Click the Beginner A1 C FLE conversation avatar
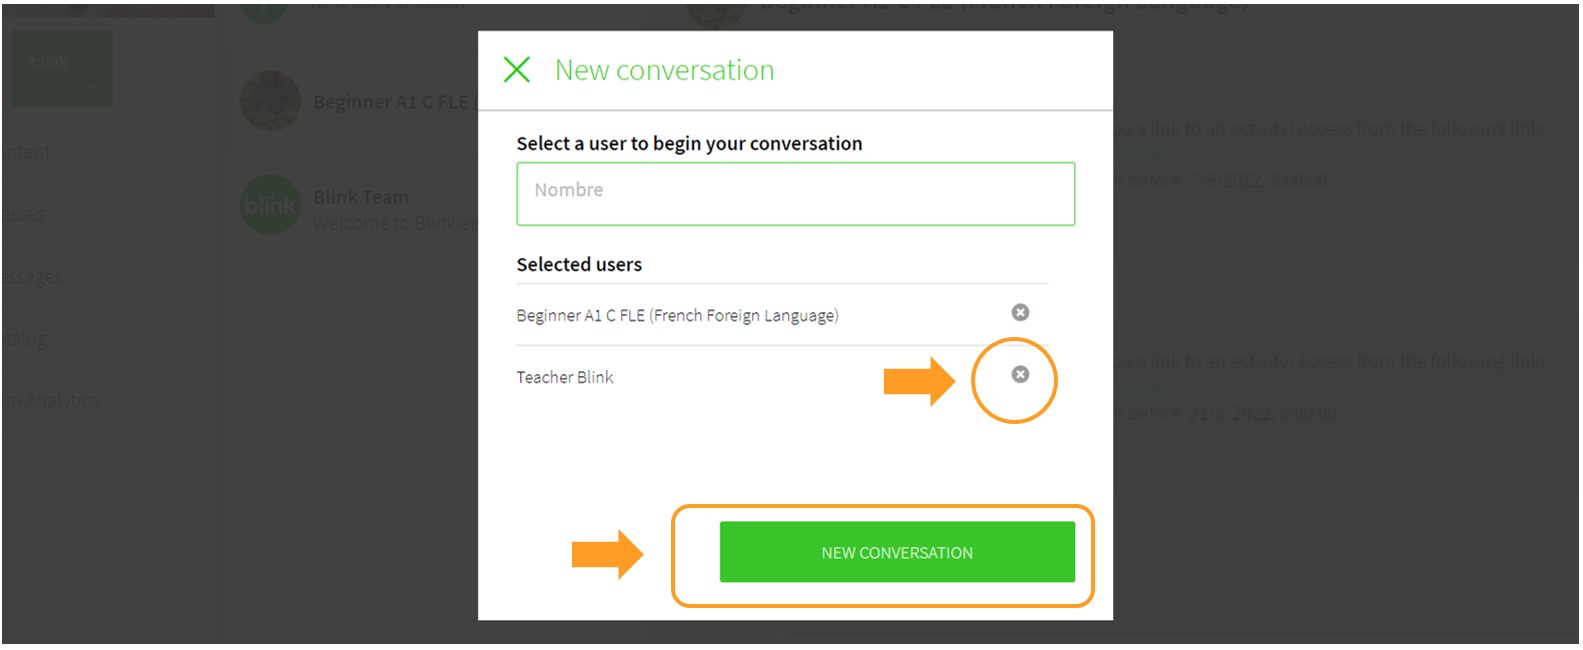The image size is (1583, 650). (270, 101)
